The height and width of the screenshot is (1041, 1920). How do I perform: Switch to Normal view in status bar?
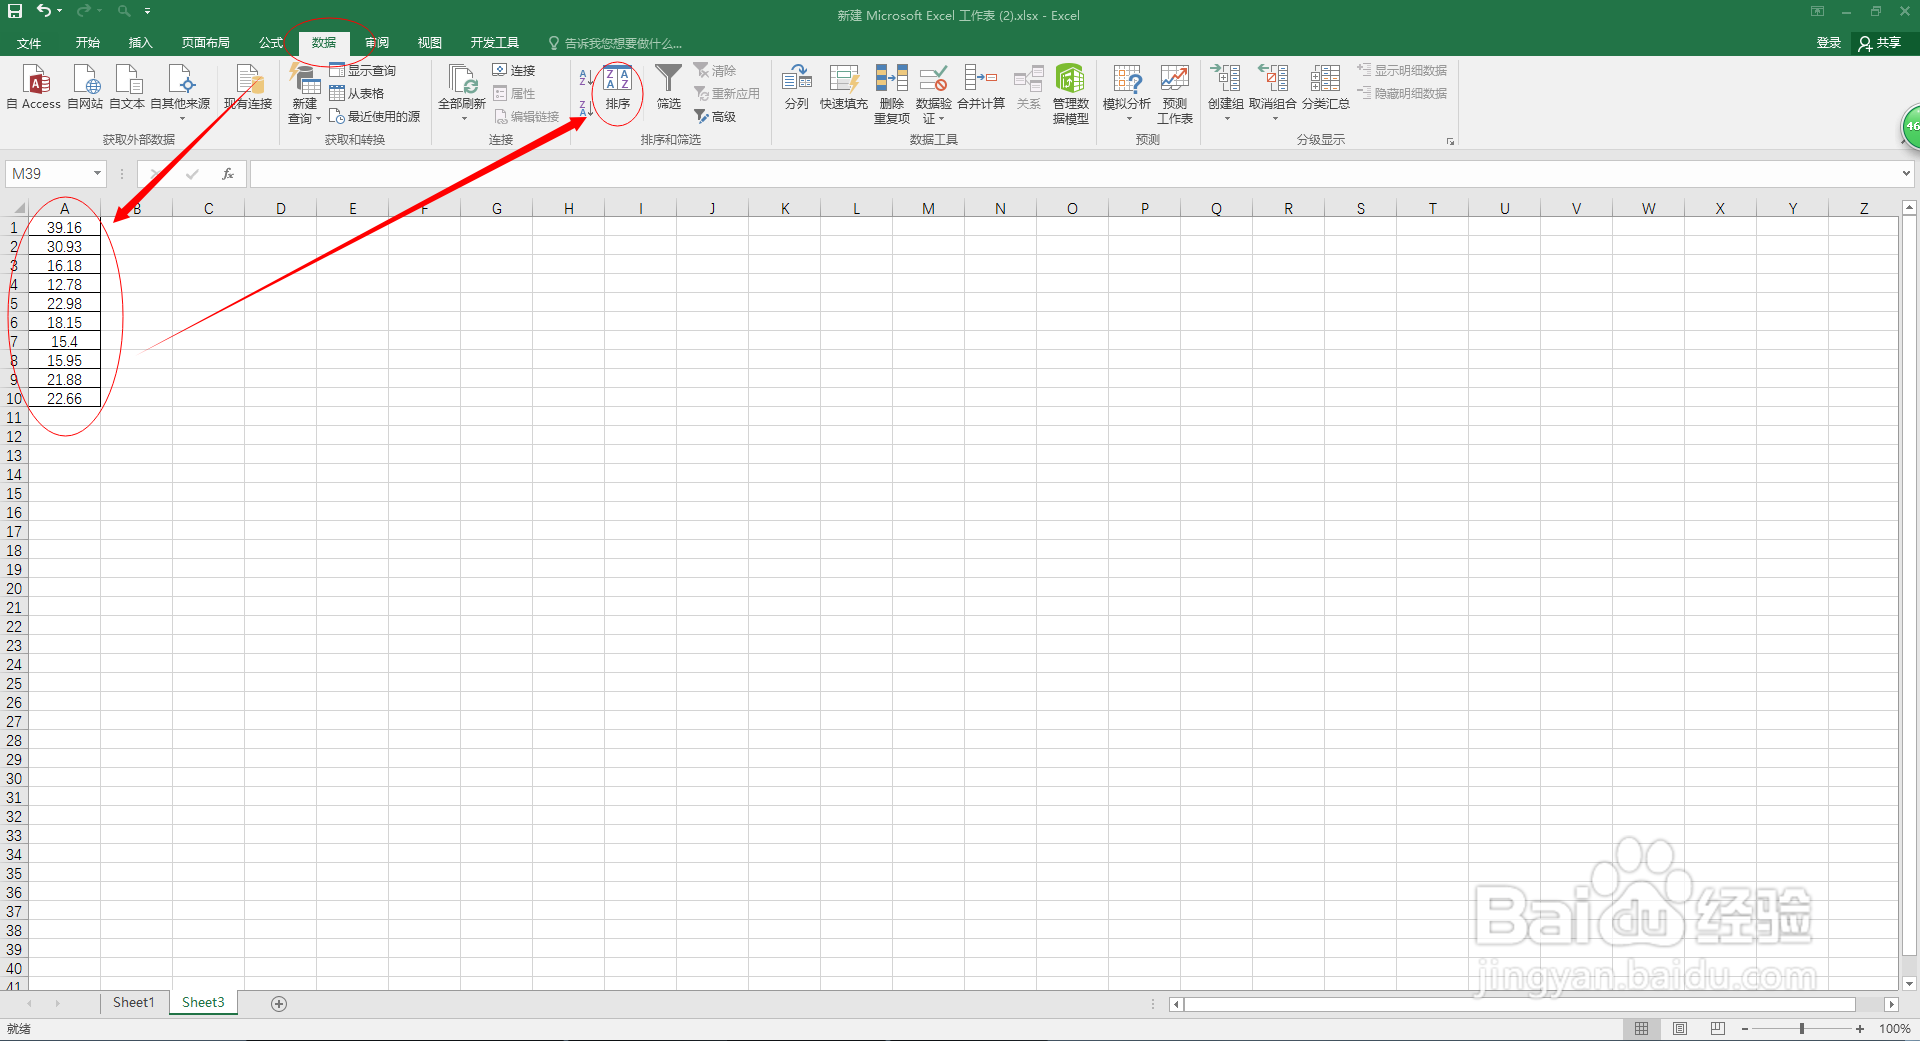coord(1642,1029)
